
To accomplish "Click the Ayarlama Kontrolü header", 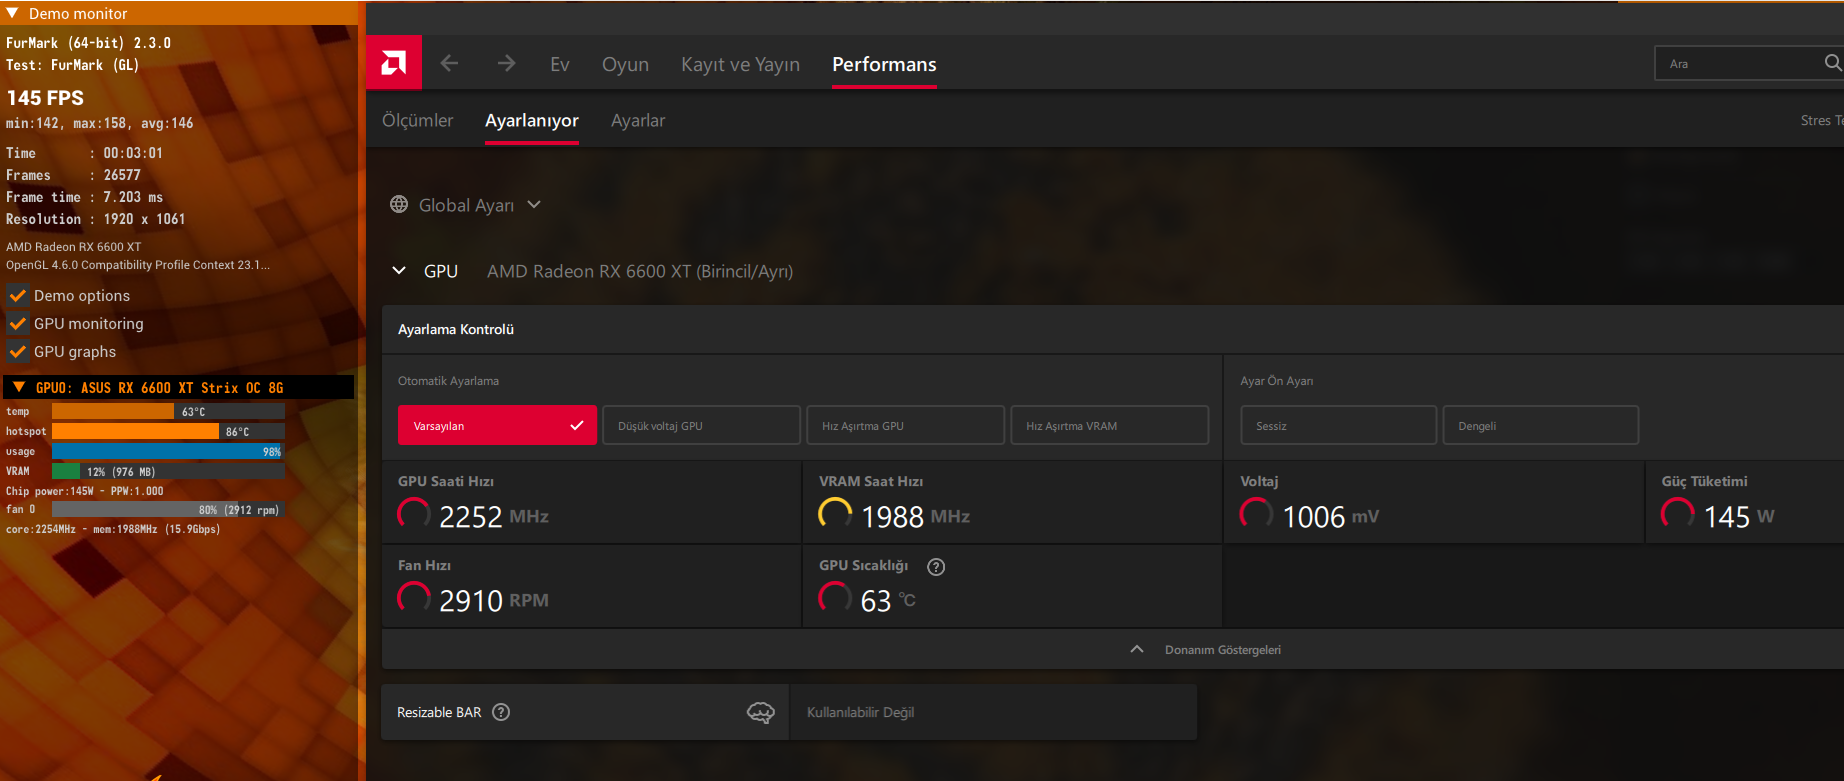I will pyautogui.click(x=456, y=329).
